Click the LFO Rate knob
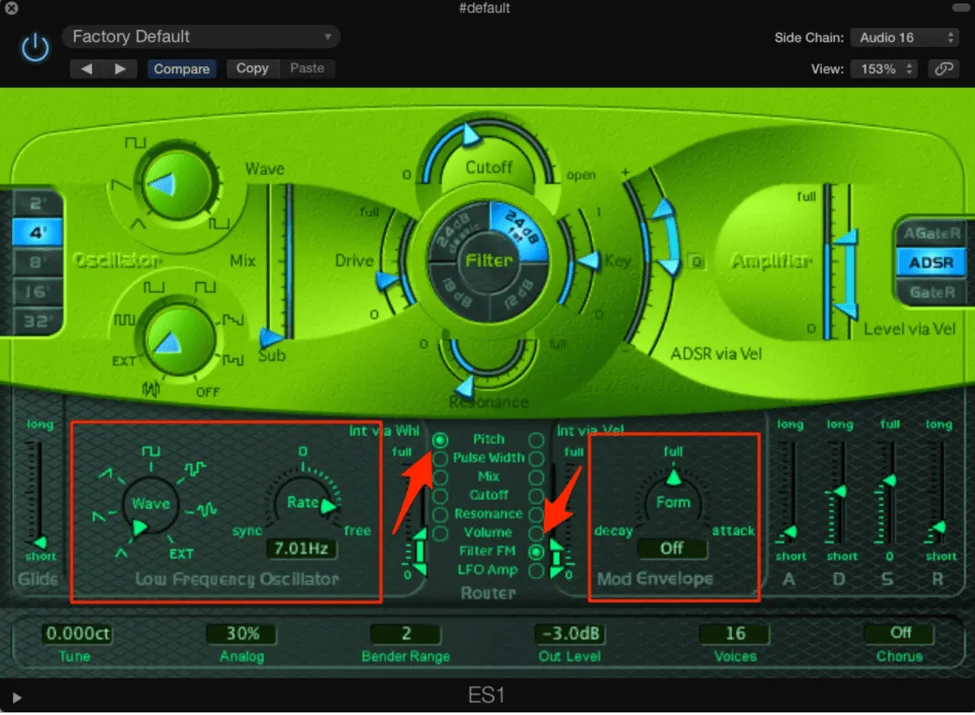The width and height of the screenshot is (975, 715). pyautogui.click(x=303, y=502)
